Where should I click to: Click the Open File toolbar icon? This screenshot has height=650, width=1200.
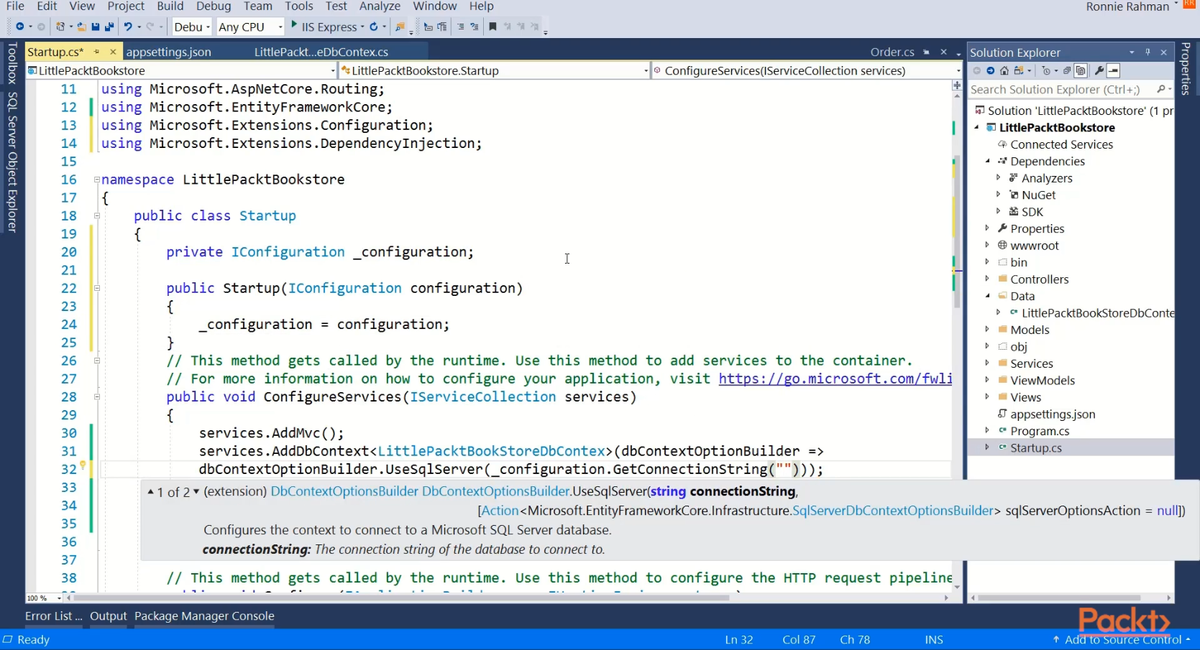(82, 26)
